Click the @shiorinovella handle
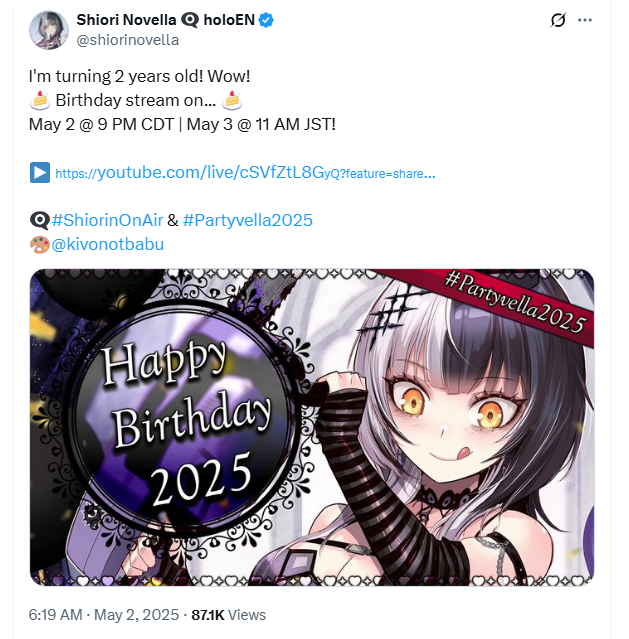The height and width of the screenshot is (639, 629). pos(128,40)
